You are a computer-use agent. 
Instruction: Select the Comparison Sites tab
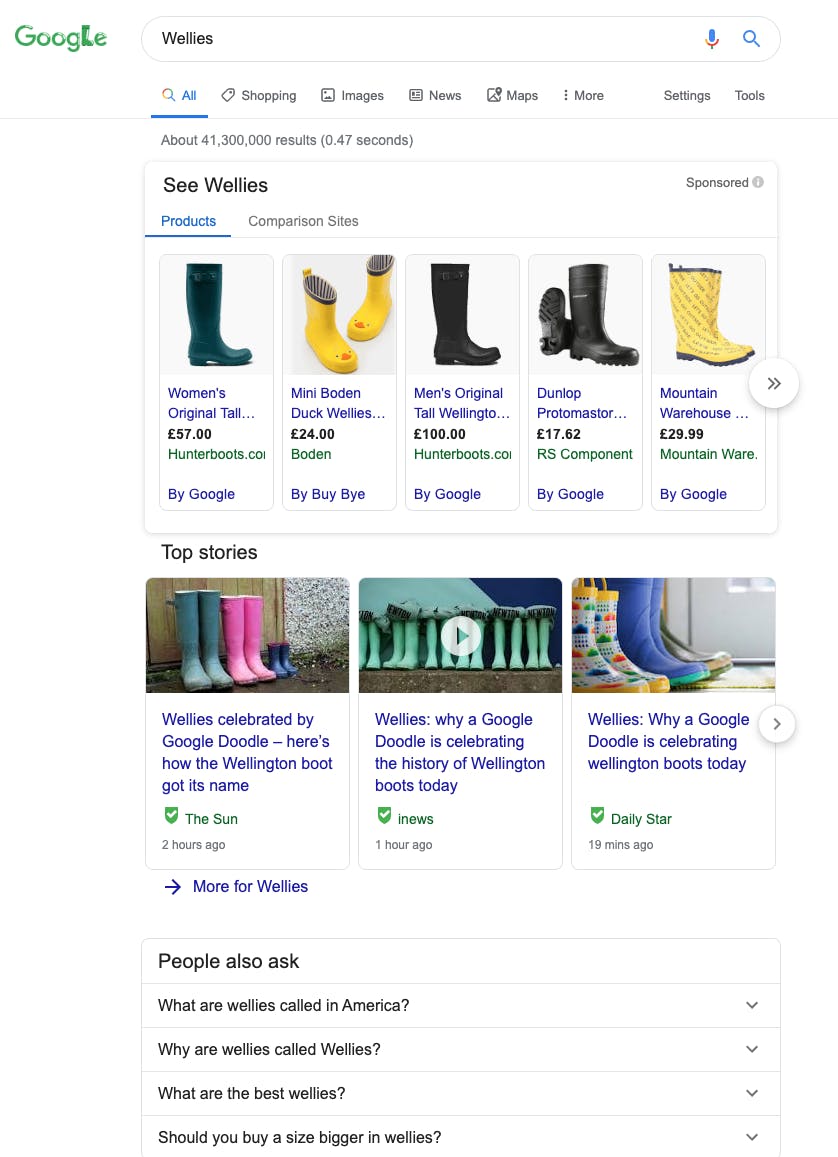[x=303, y=221]
